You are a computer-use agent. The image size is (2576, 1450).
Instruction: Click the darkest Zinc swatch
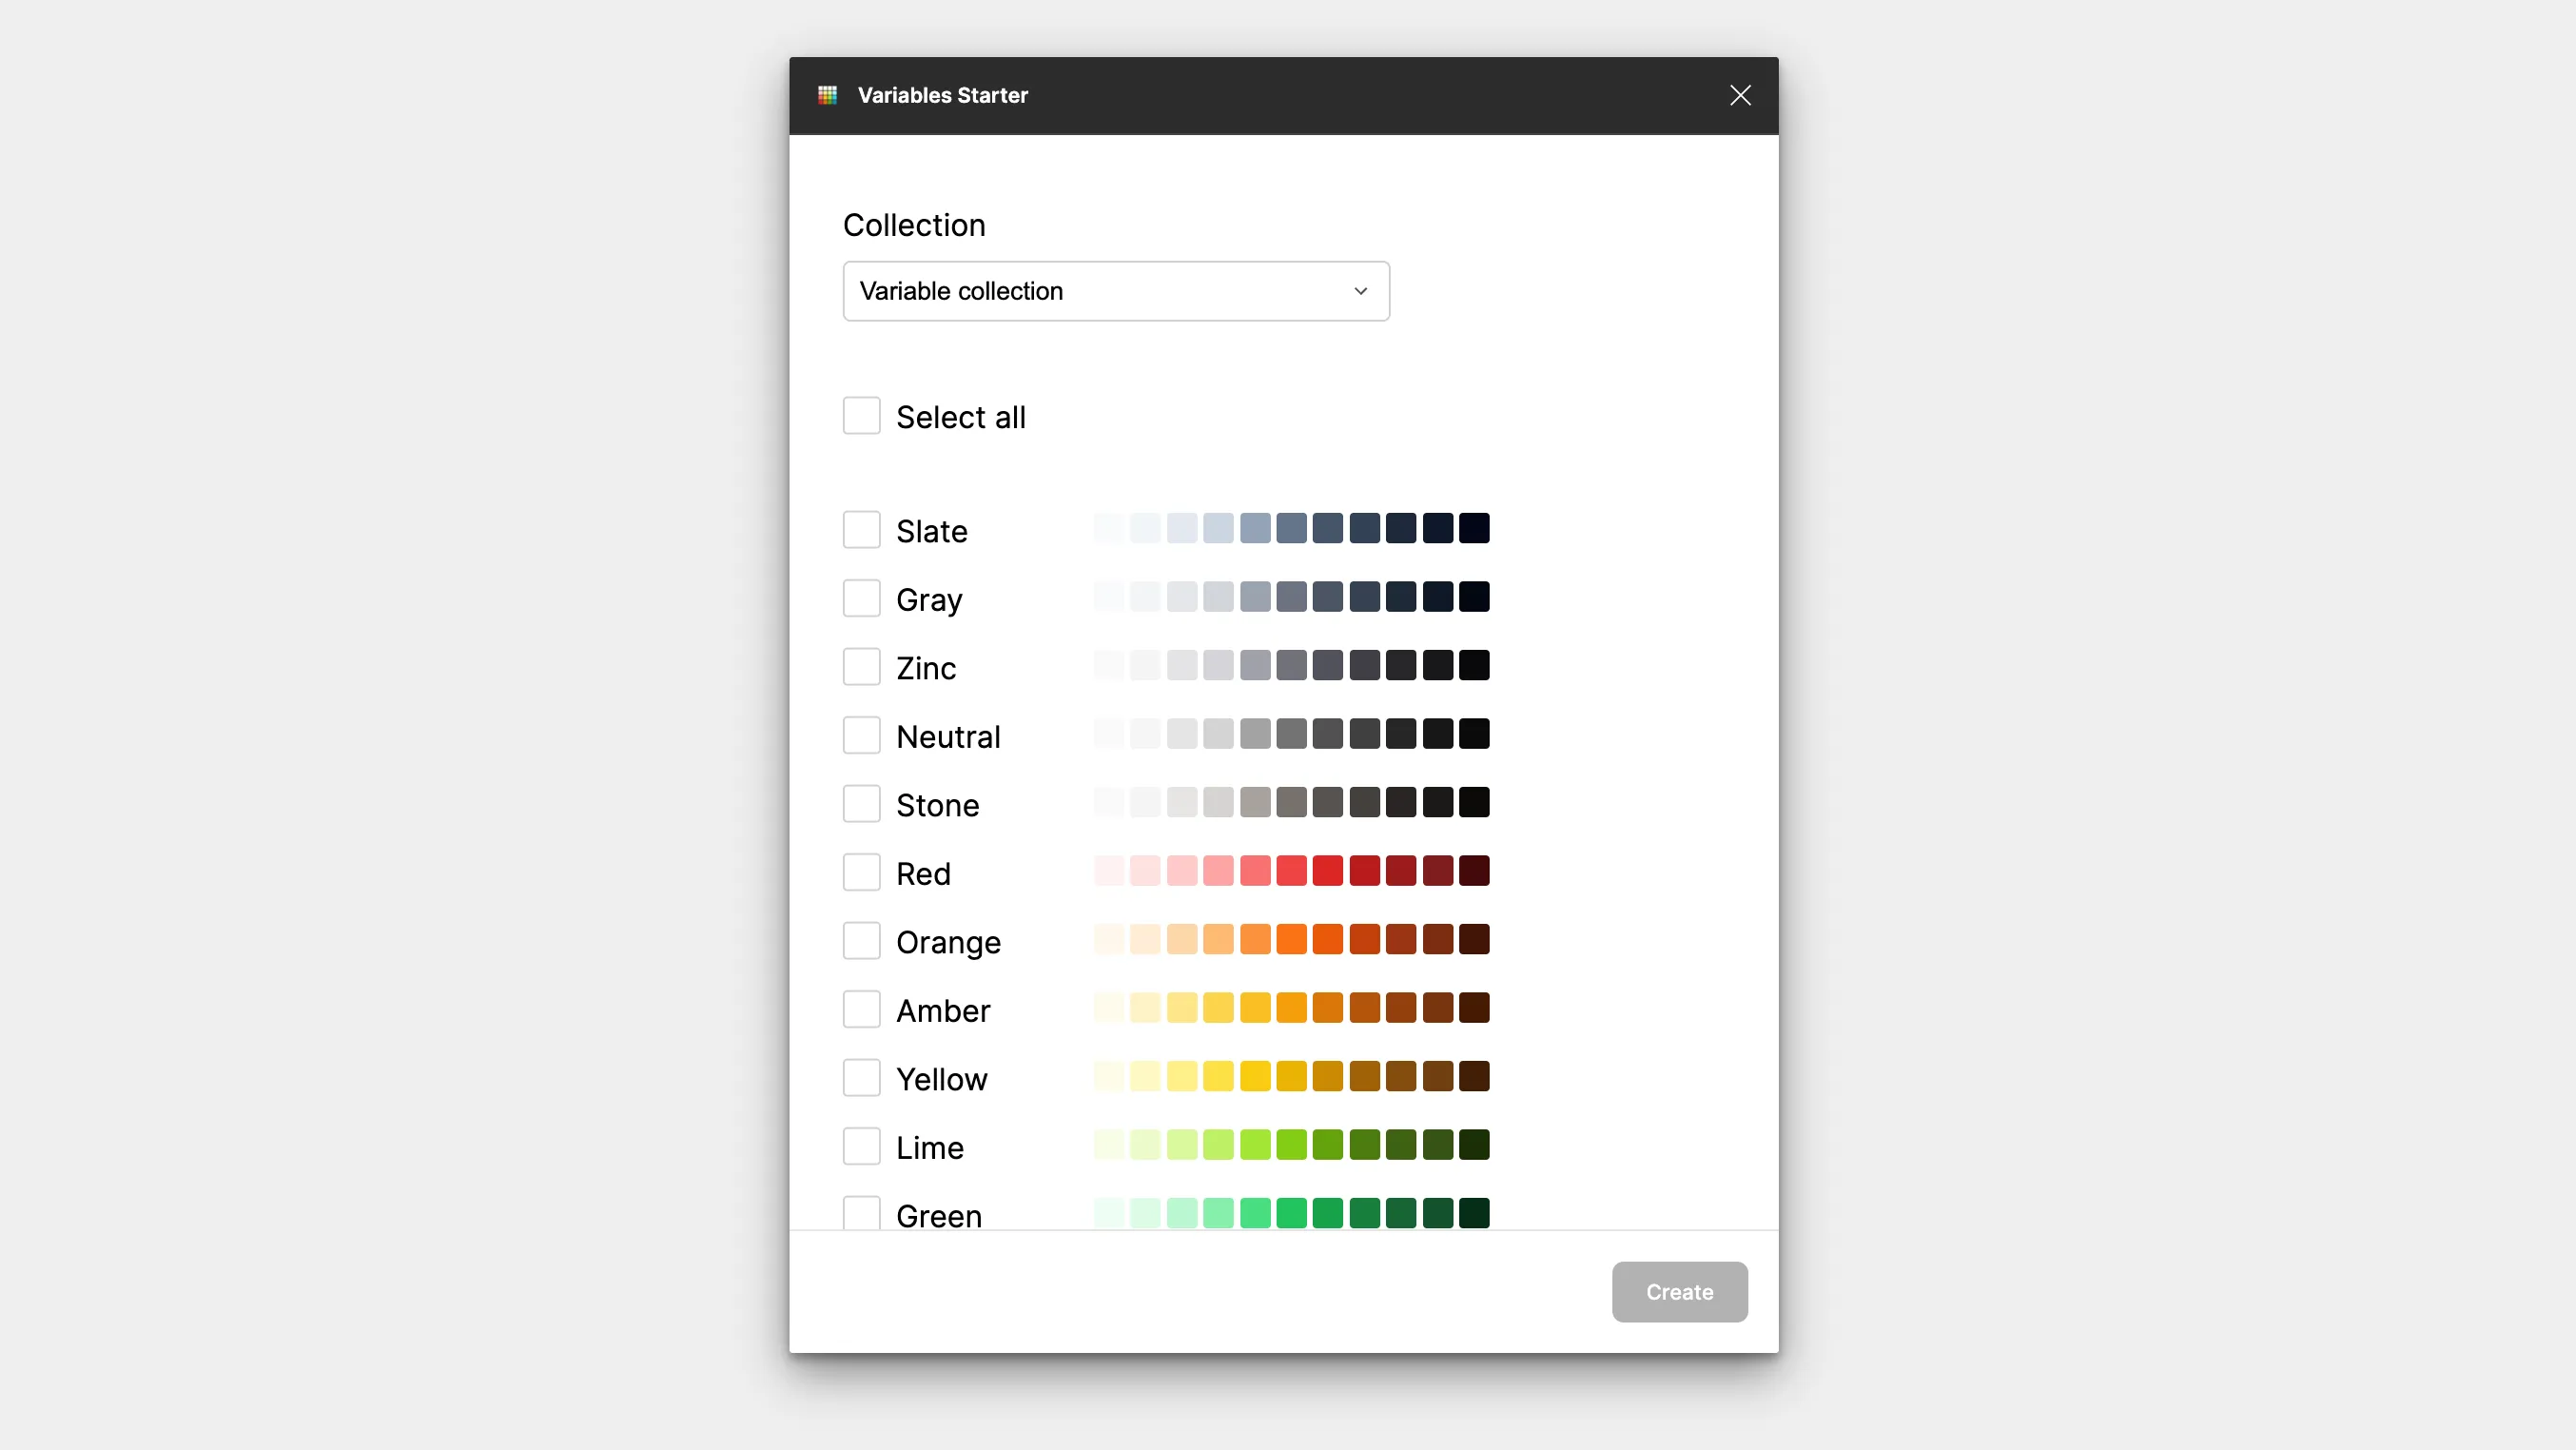pyautogui.click(x=1474, y=665)
